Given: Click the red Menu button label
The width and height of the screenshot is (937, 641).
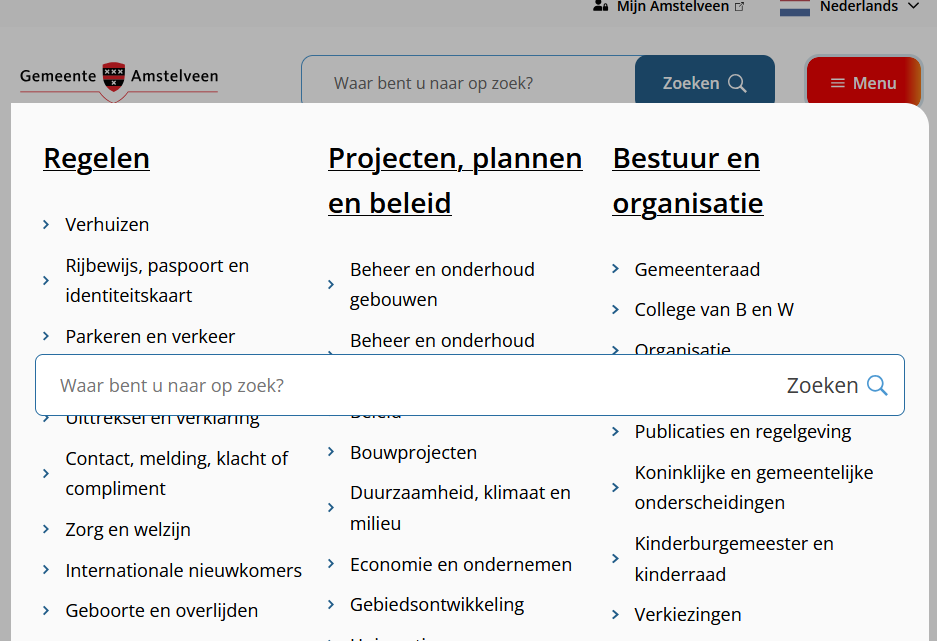Looking at the screenshot, I should [x=874, y=83].
